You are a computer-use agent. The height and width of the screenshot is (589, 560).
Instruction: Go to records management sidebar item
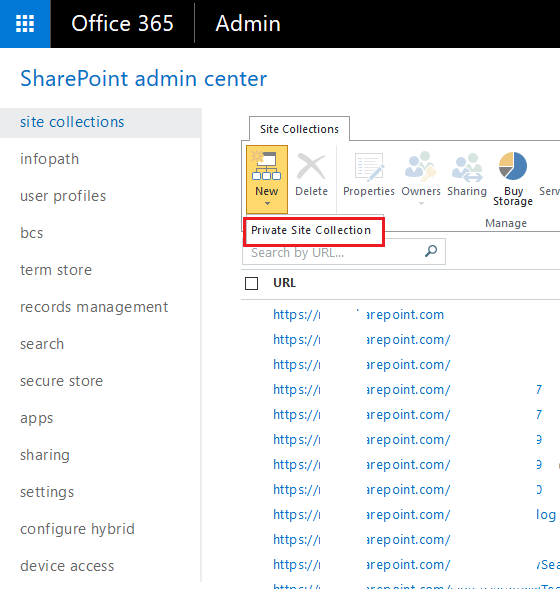[x=94, y=307]
